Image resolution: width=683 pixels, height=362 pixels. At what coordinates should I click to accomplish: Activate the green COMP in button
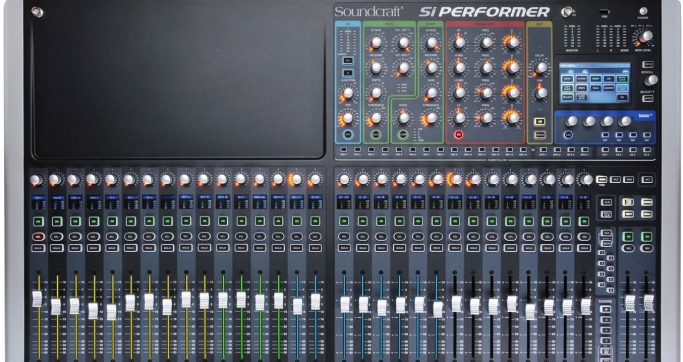[403, 135]
